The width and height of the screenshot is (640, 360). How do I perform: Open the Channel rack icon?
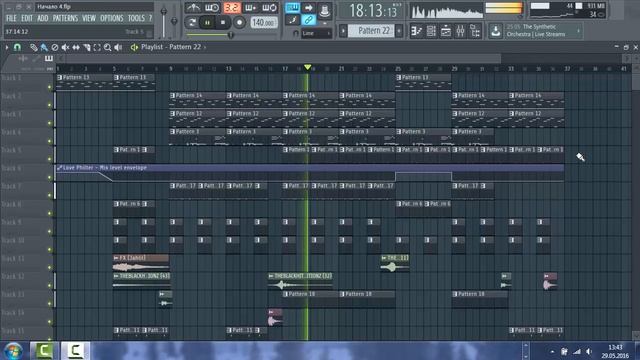coord(431,31)
